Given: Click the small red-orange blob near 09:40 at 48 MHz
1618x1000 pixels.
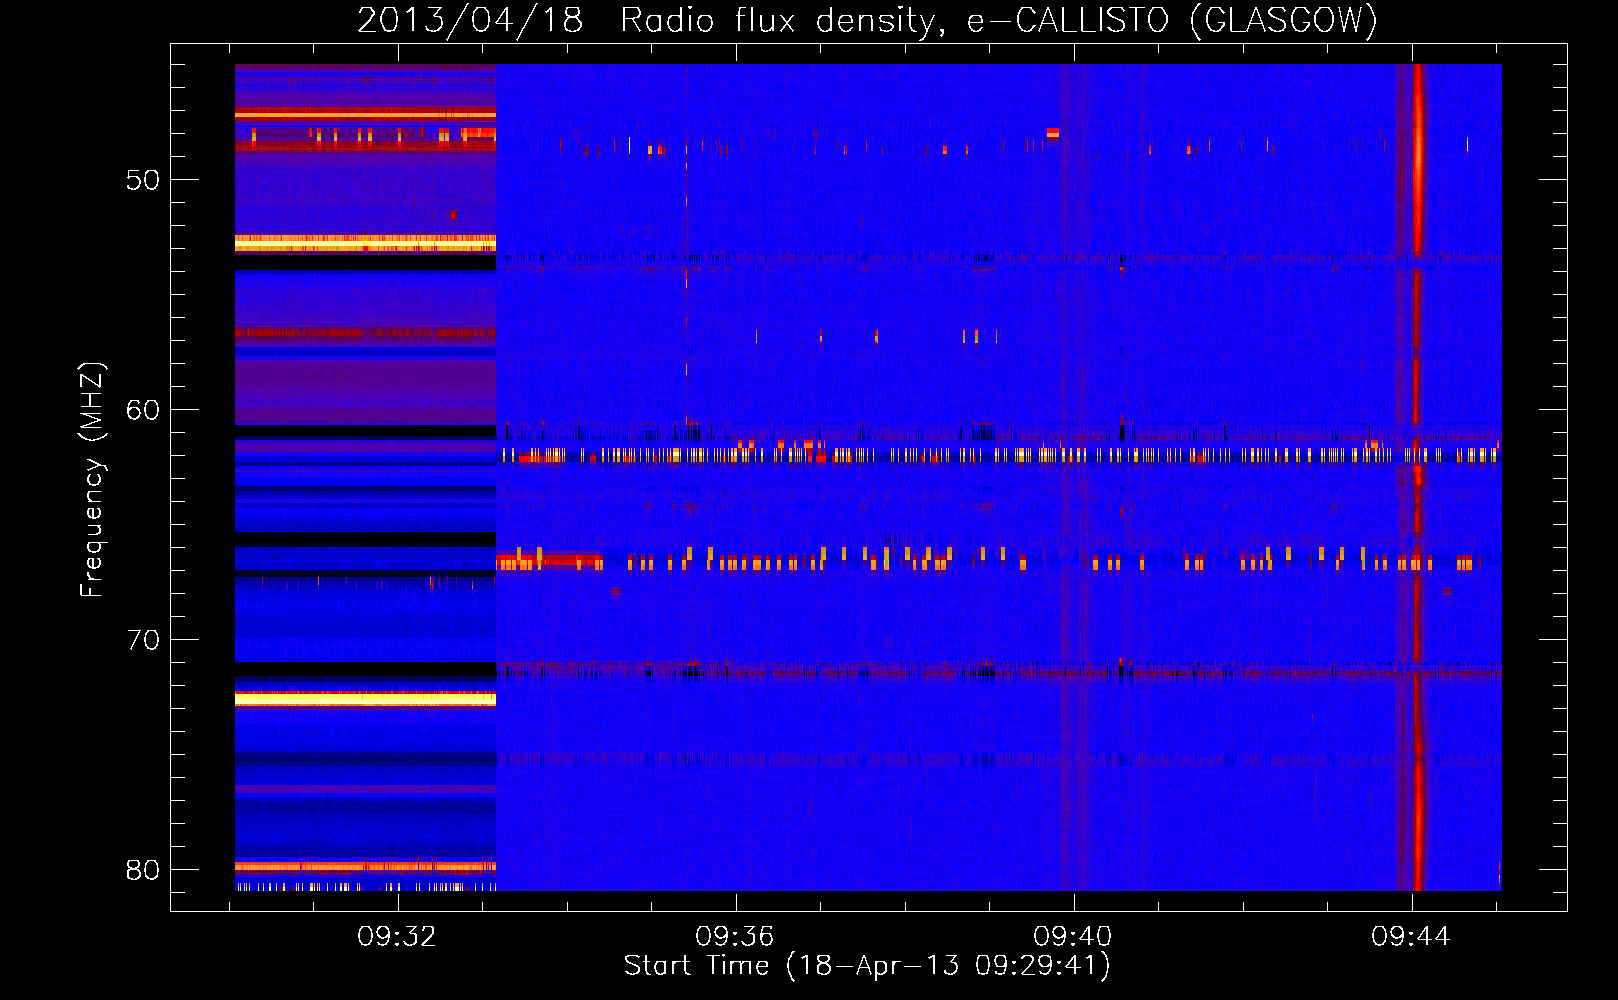Looking at the screenshot, I should [1053, 133].
